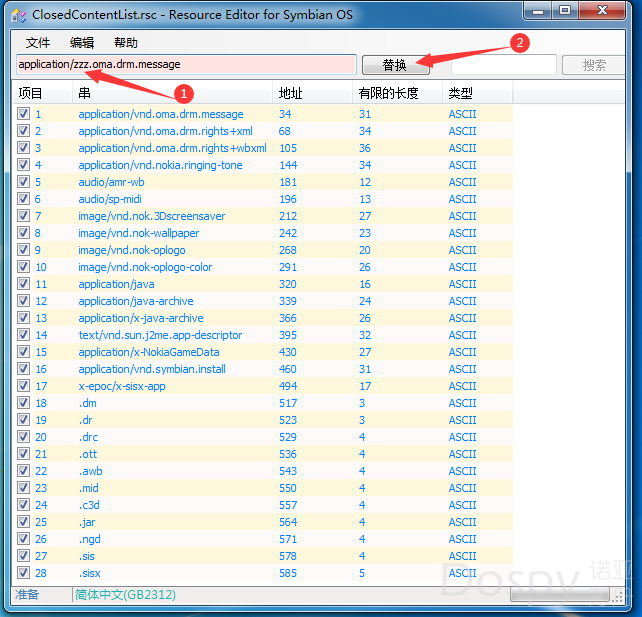Toggle checkbox for item 25 .jar

click(x=23, y=522)
